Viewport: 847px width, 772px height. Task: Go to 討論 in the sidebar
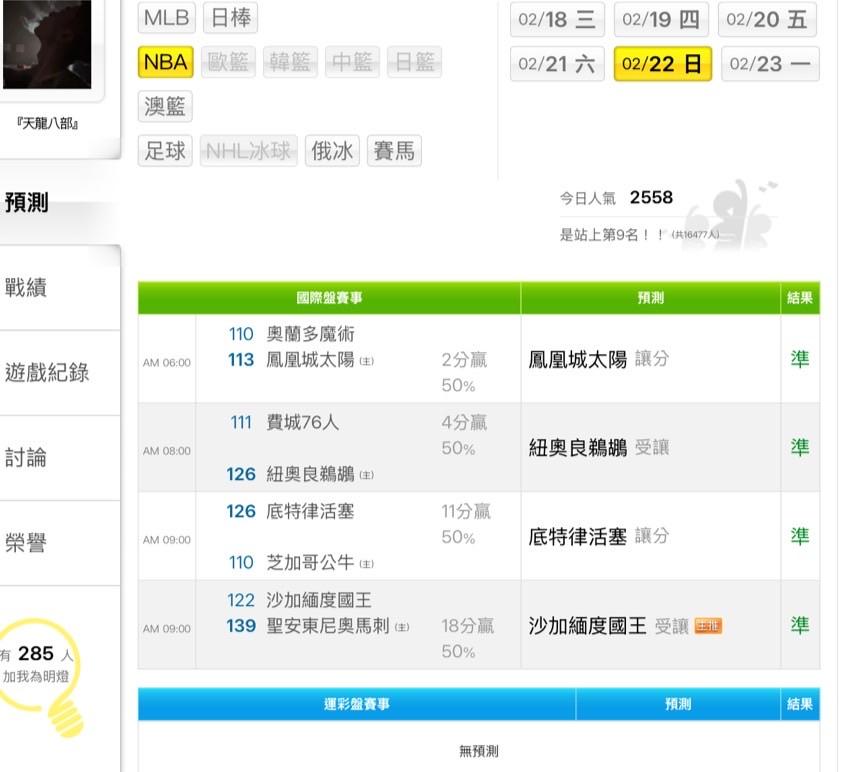coord(27,458)
